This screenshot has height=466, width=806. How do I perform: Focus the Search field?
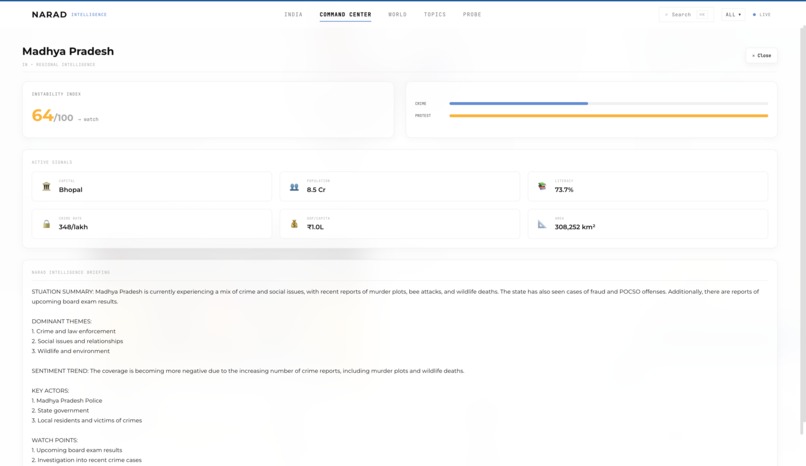click(x=686, y=14)
